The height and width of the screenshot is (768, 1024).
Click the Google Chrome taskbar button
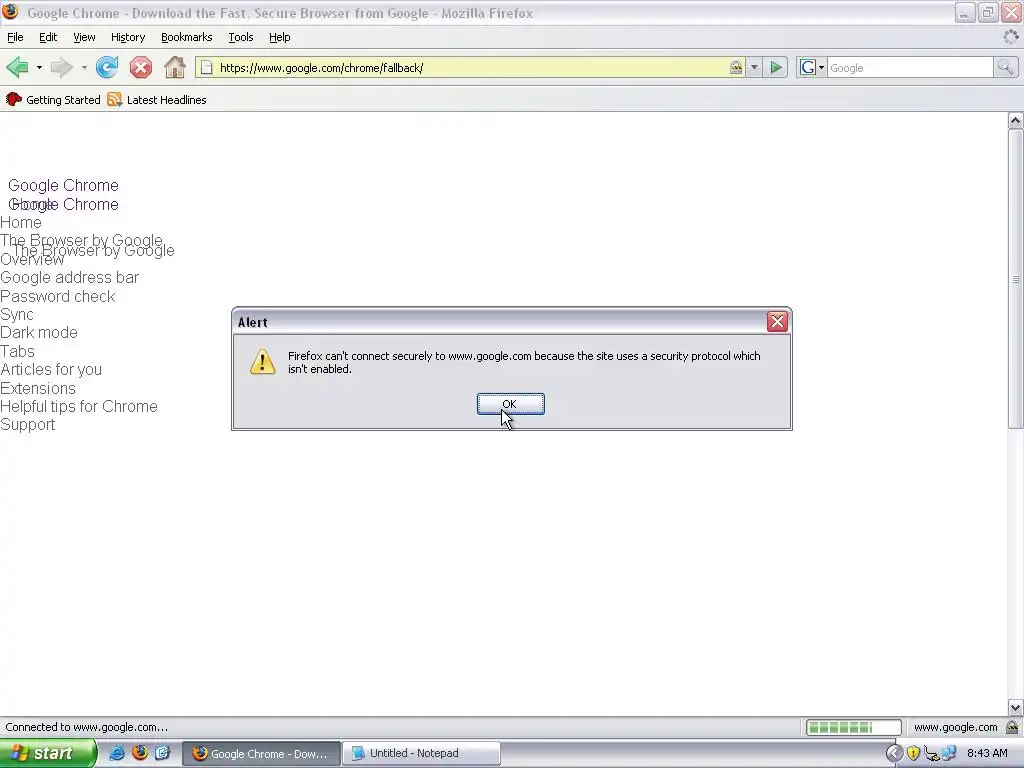point(261,753)
